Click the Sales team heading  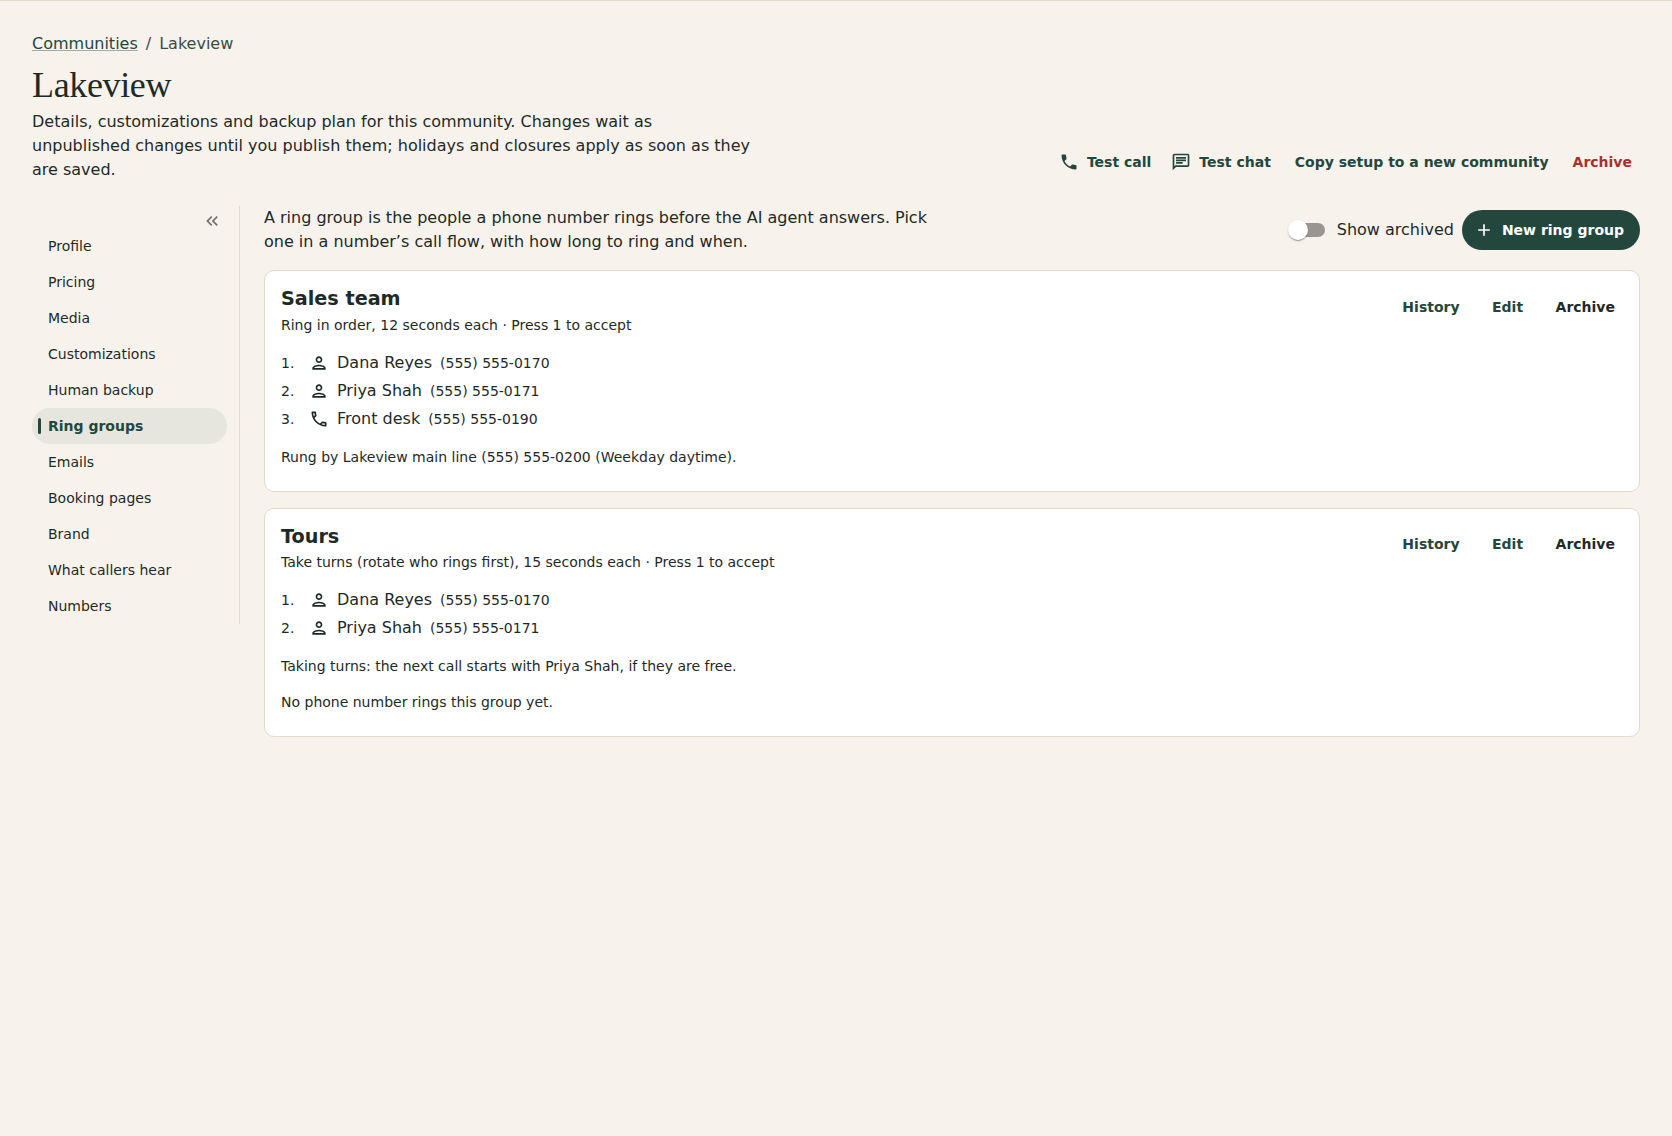(x=340, y=298)
